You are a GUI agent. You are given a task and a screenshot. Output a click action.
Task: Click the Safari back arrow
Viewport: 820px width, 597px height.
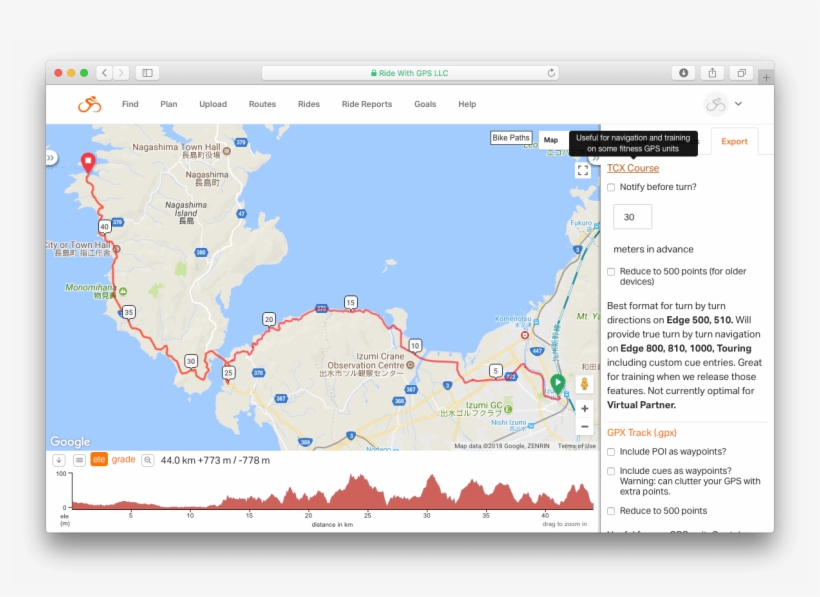click(x=105, y=73)
